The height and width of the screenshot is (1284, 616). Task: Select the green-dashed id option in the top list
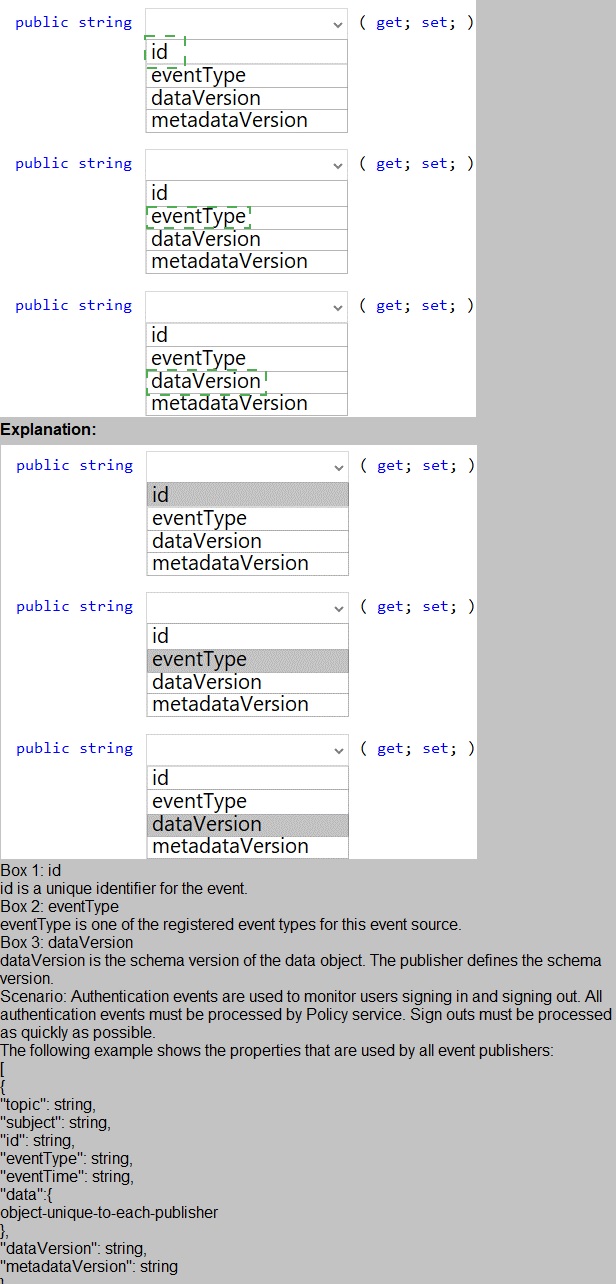click(165, 52)
